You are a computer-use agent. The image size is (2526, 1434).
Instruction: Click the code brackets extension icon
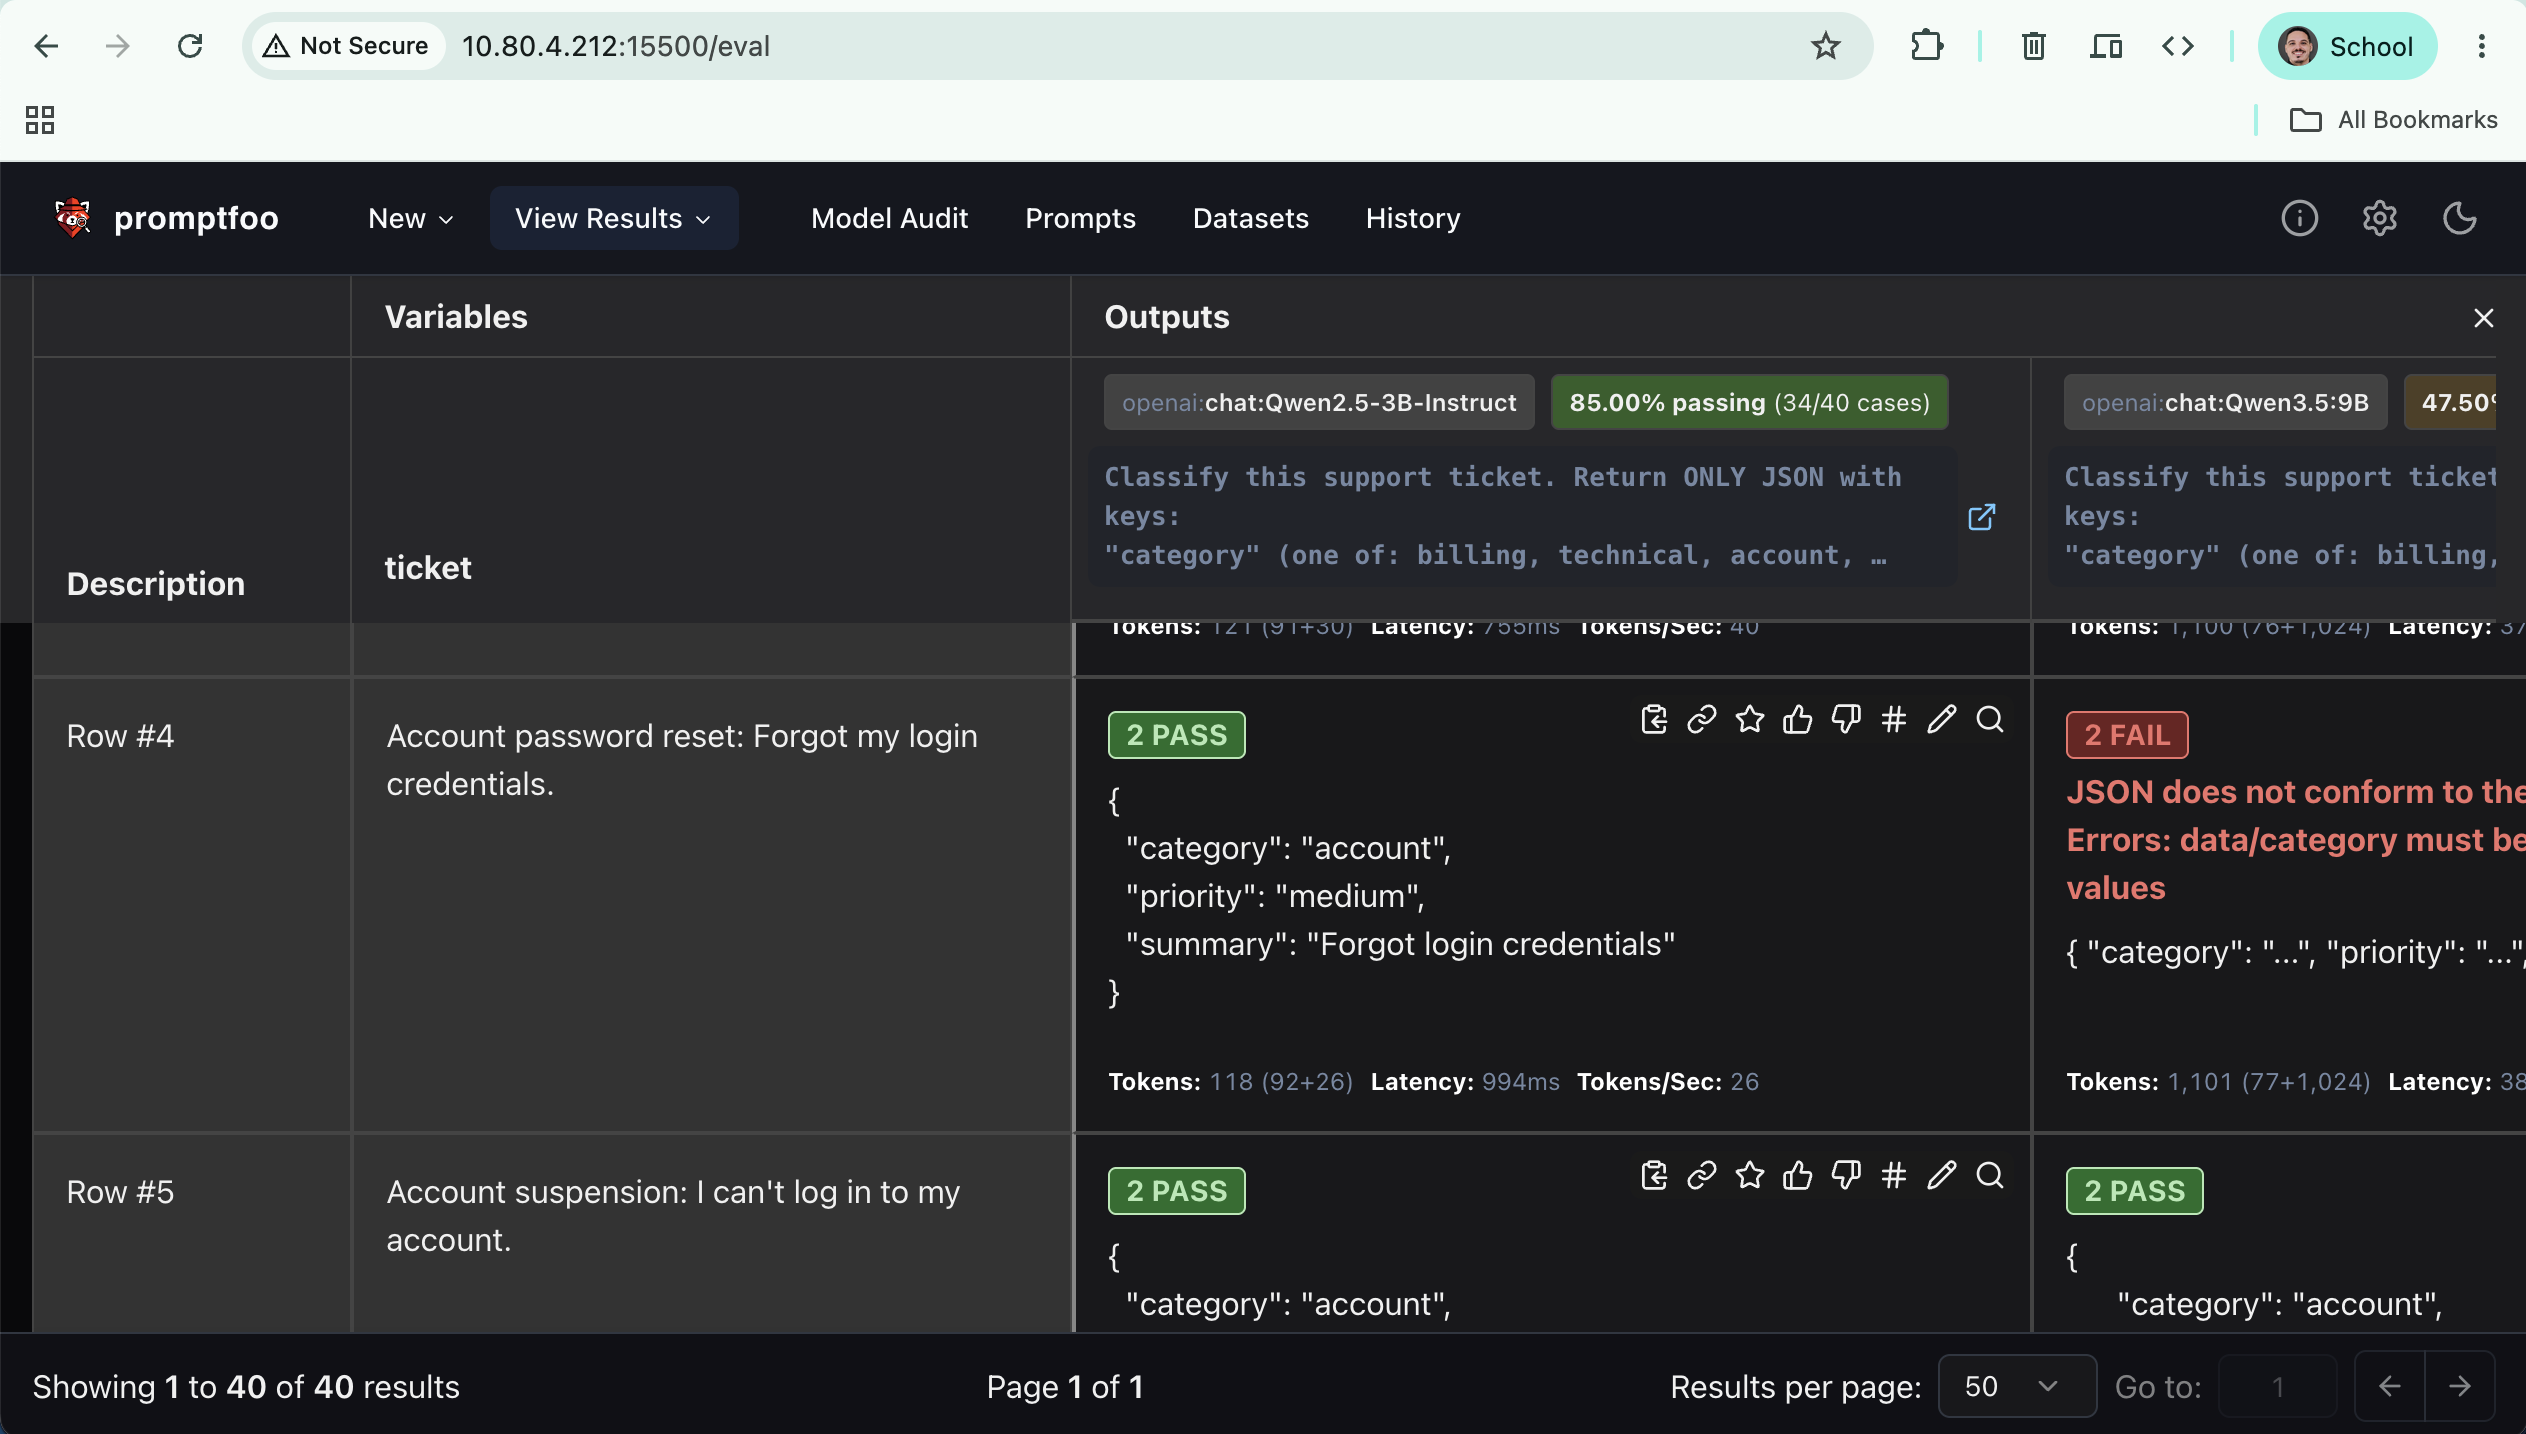click(x=2178, y=46)
